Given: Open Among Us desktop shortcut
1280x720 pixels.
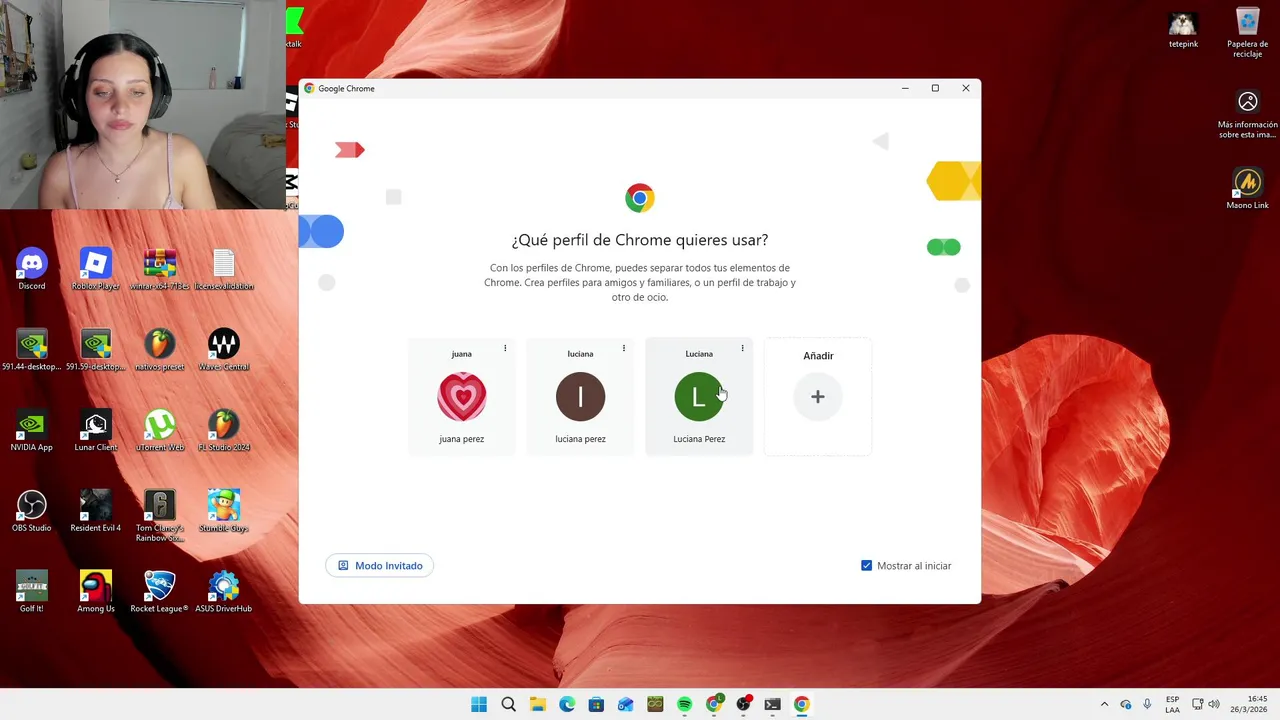Looking at the screenshot, I should [x=96, y=592].
